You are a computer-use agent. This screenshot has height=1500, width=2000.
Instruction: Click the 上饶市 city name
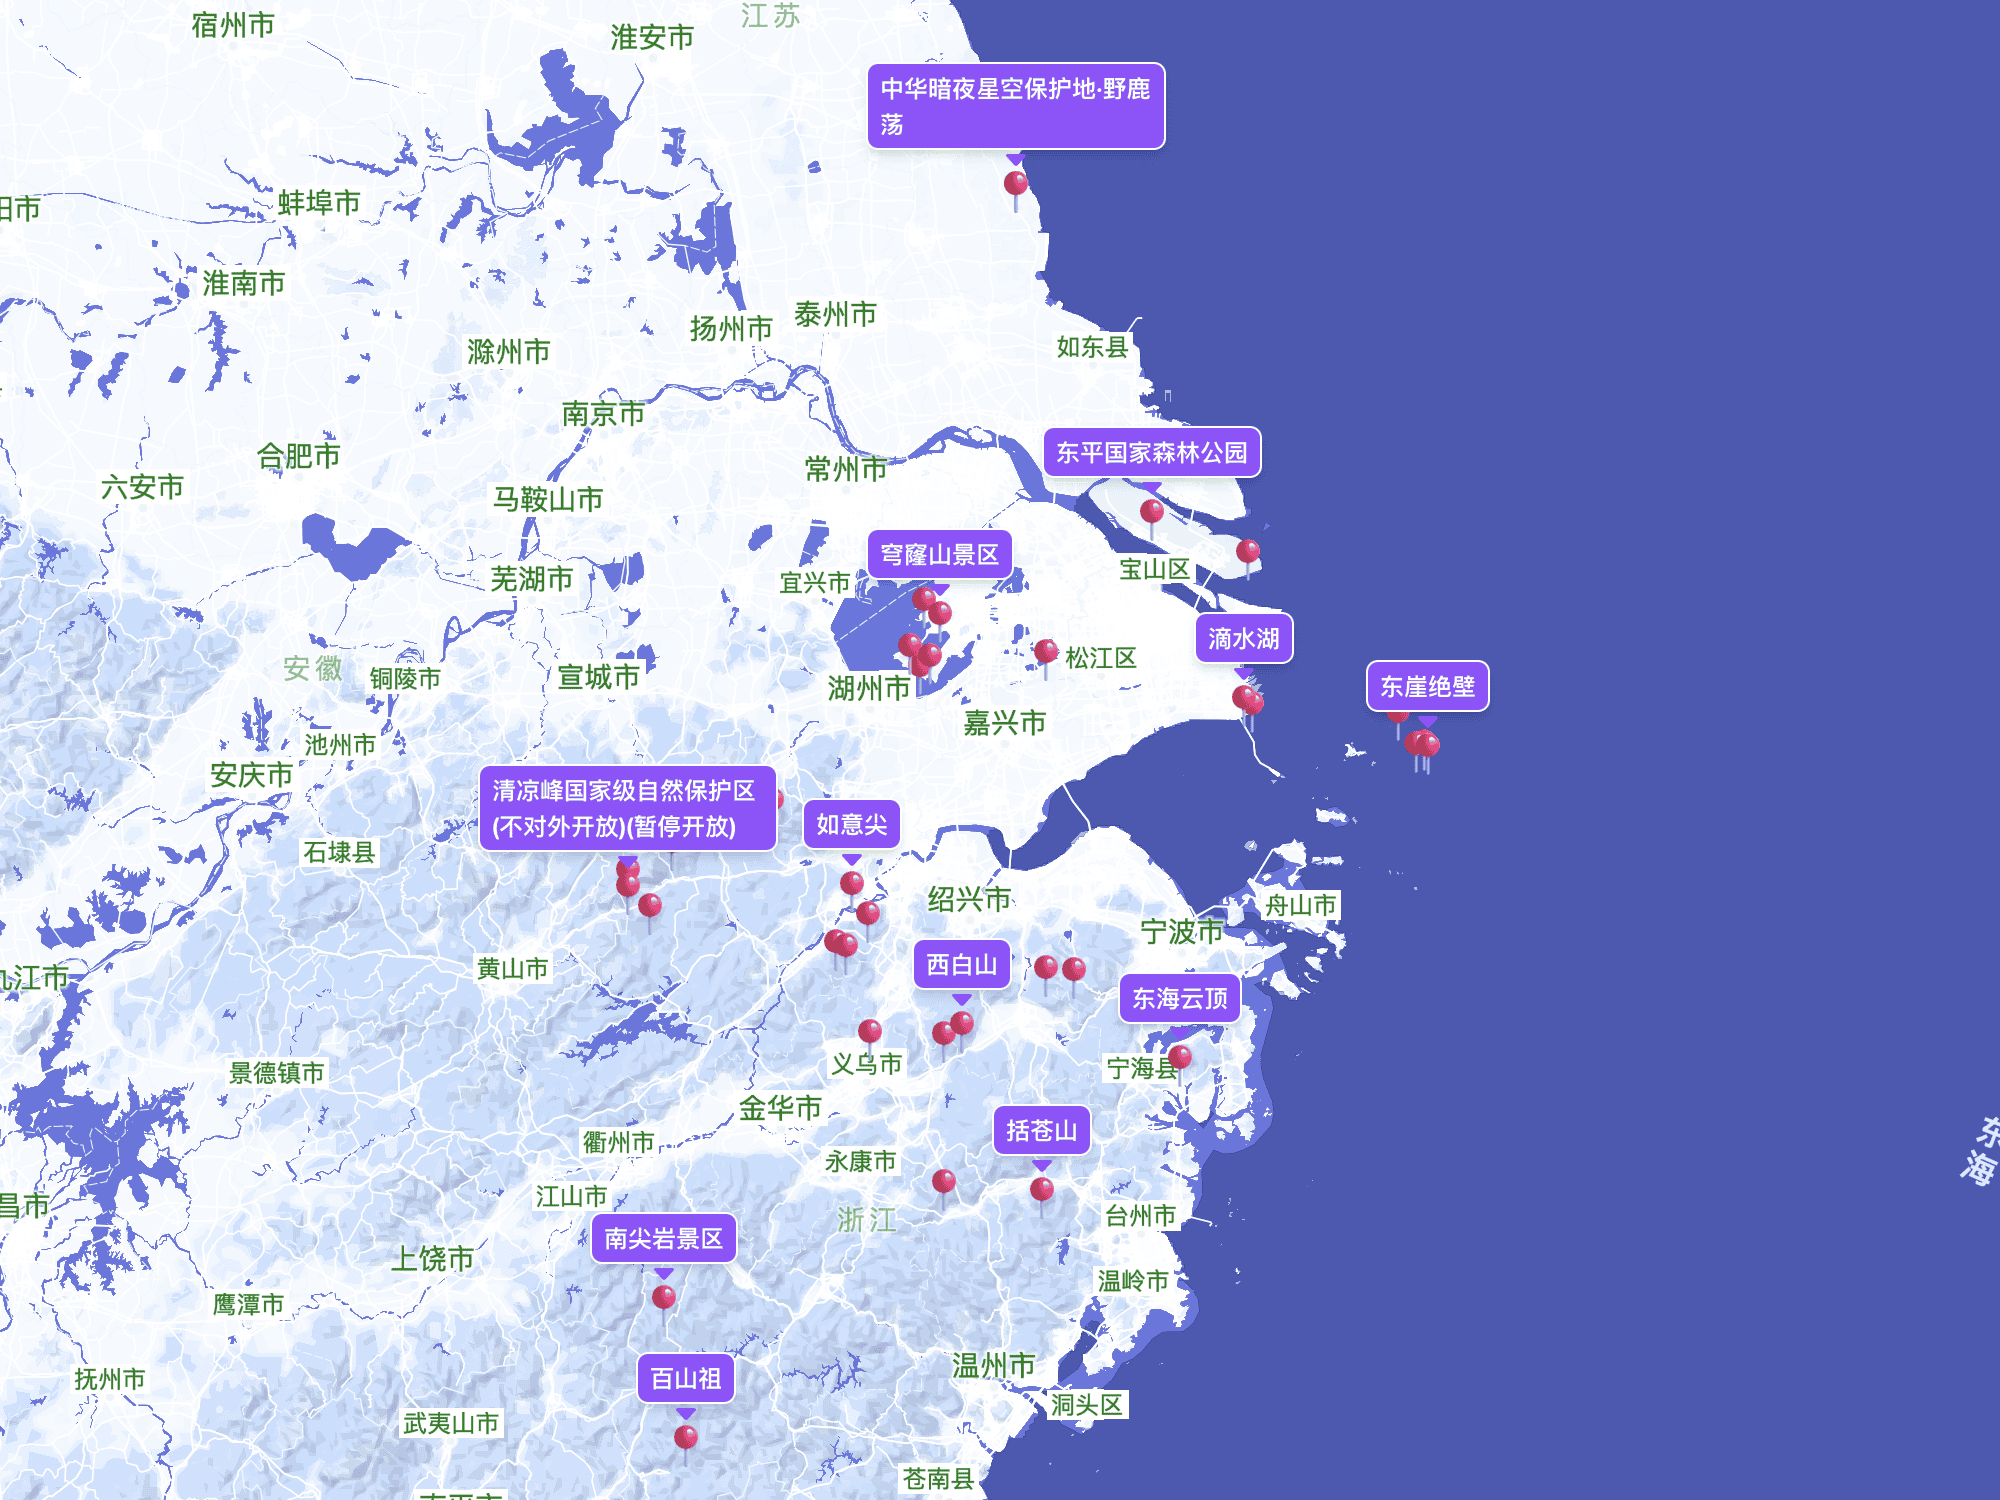(x=432, y=1259)
